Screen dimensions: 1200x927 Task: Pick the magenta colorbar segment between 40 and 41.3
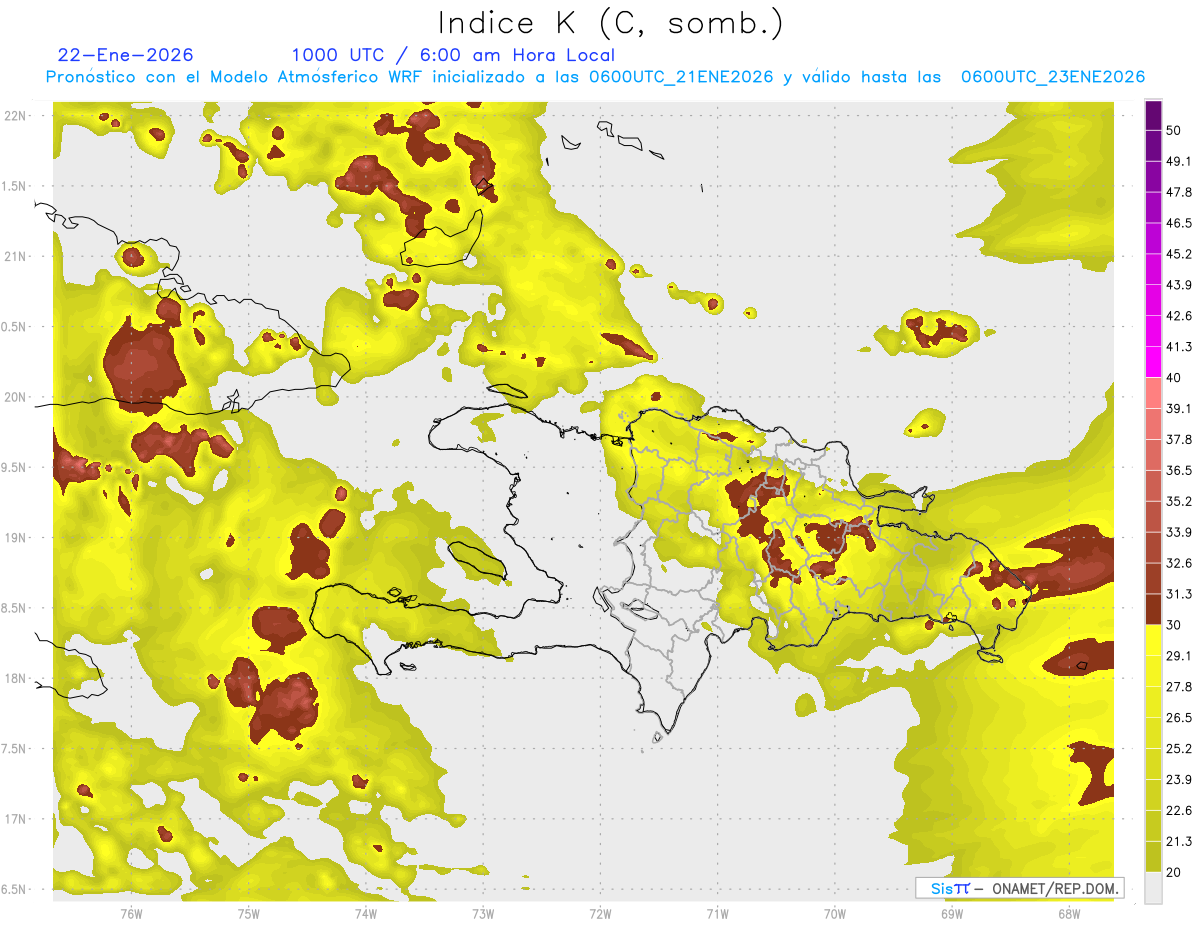[x=1153, y=362]
